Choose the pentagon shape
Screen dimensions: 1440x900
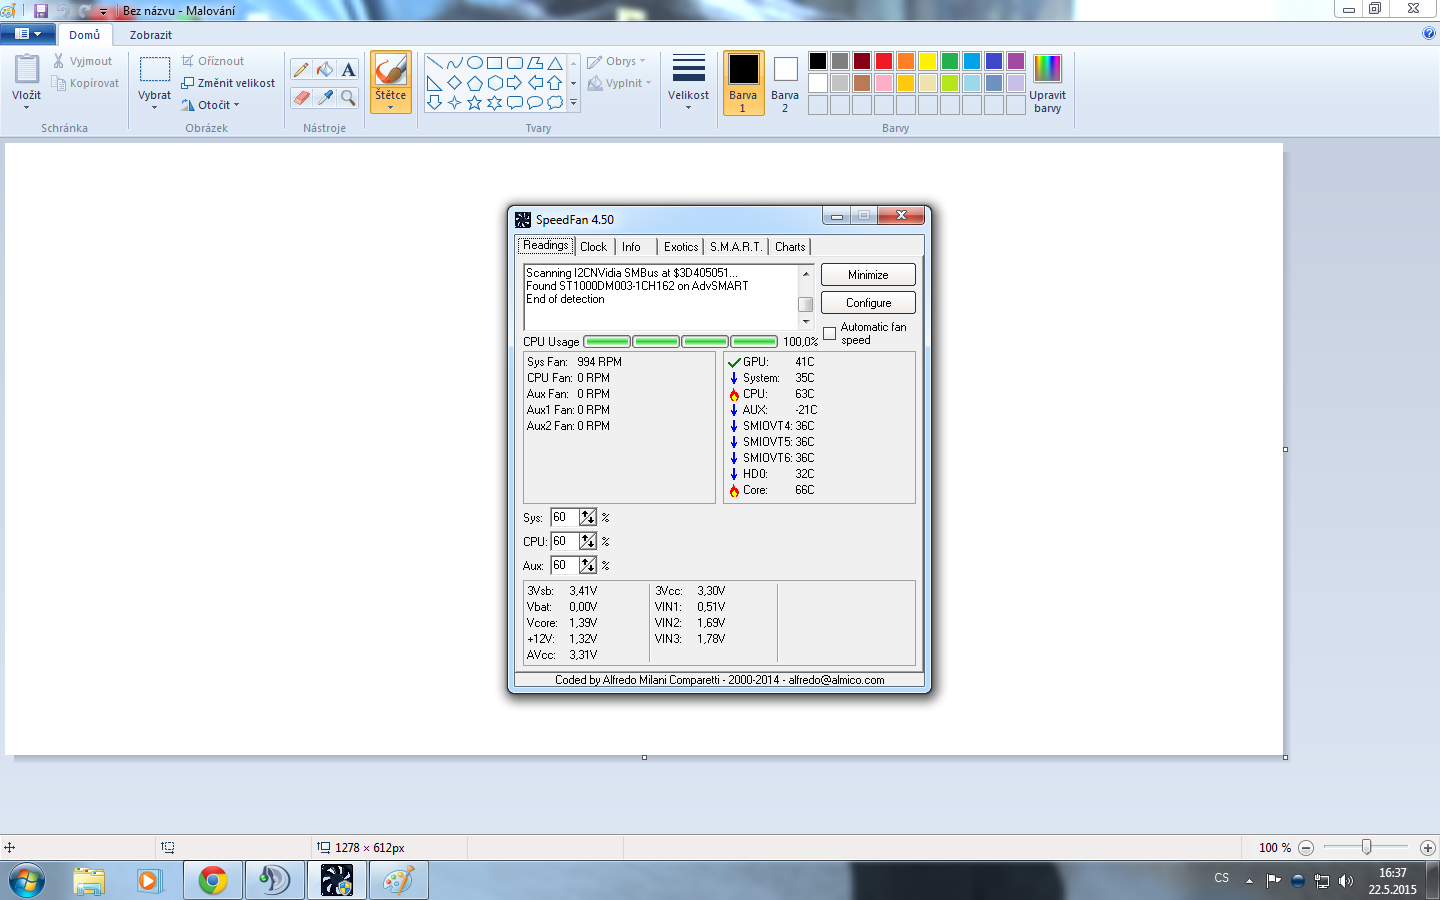click(474, 83)
